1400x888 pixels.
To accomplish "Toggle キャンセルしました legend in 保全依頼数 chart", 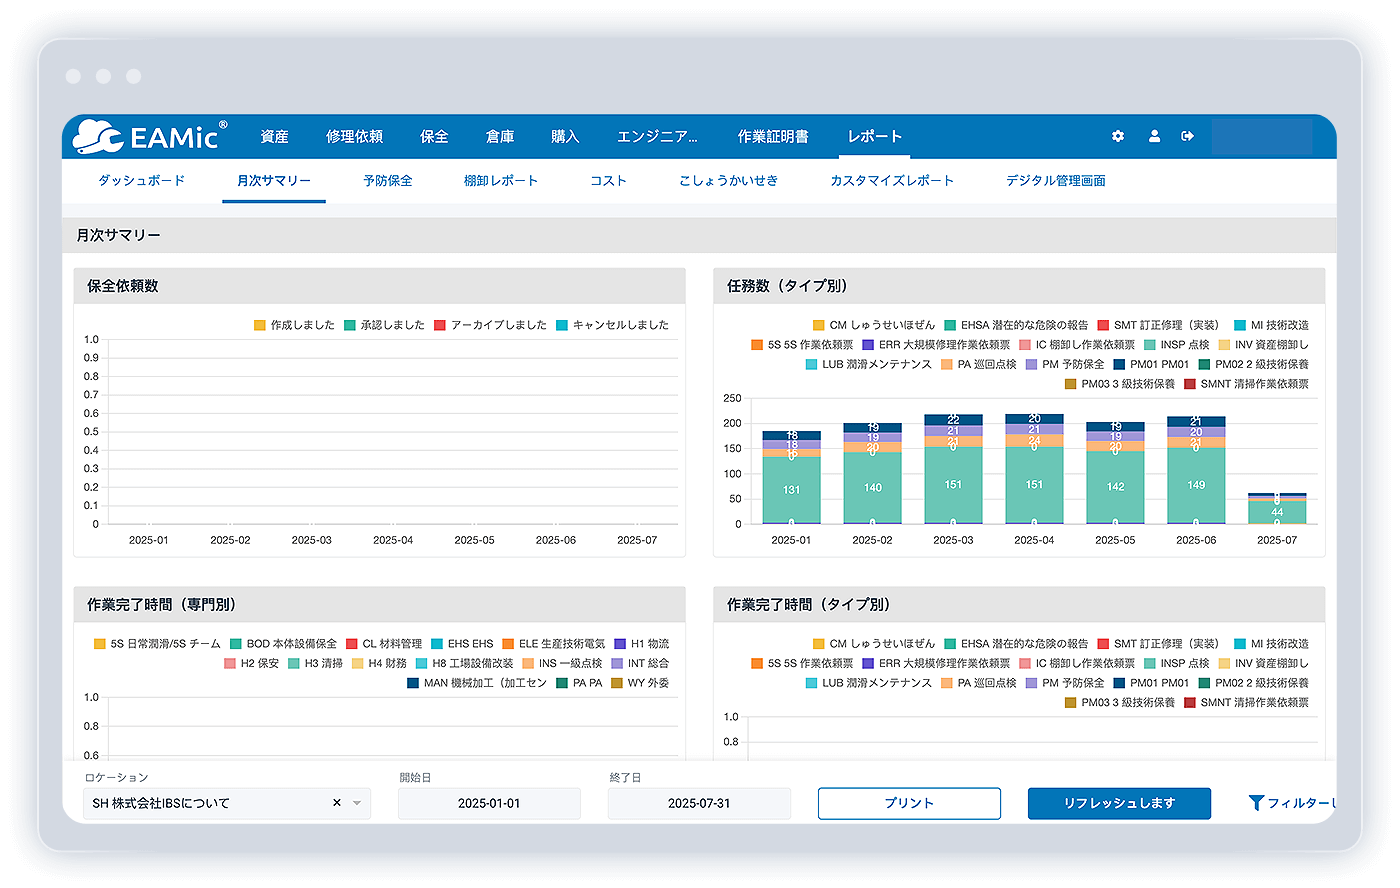I will (612, 325).
